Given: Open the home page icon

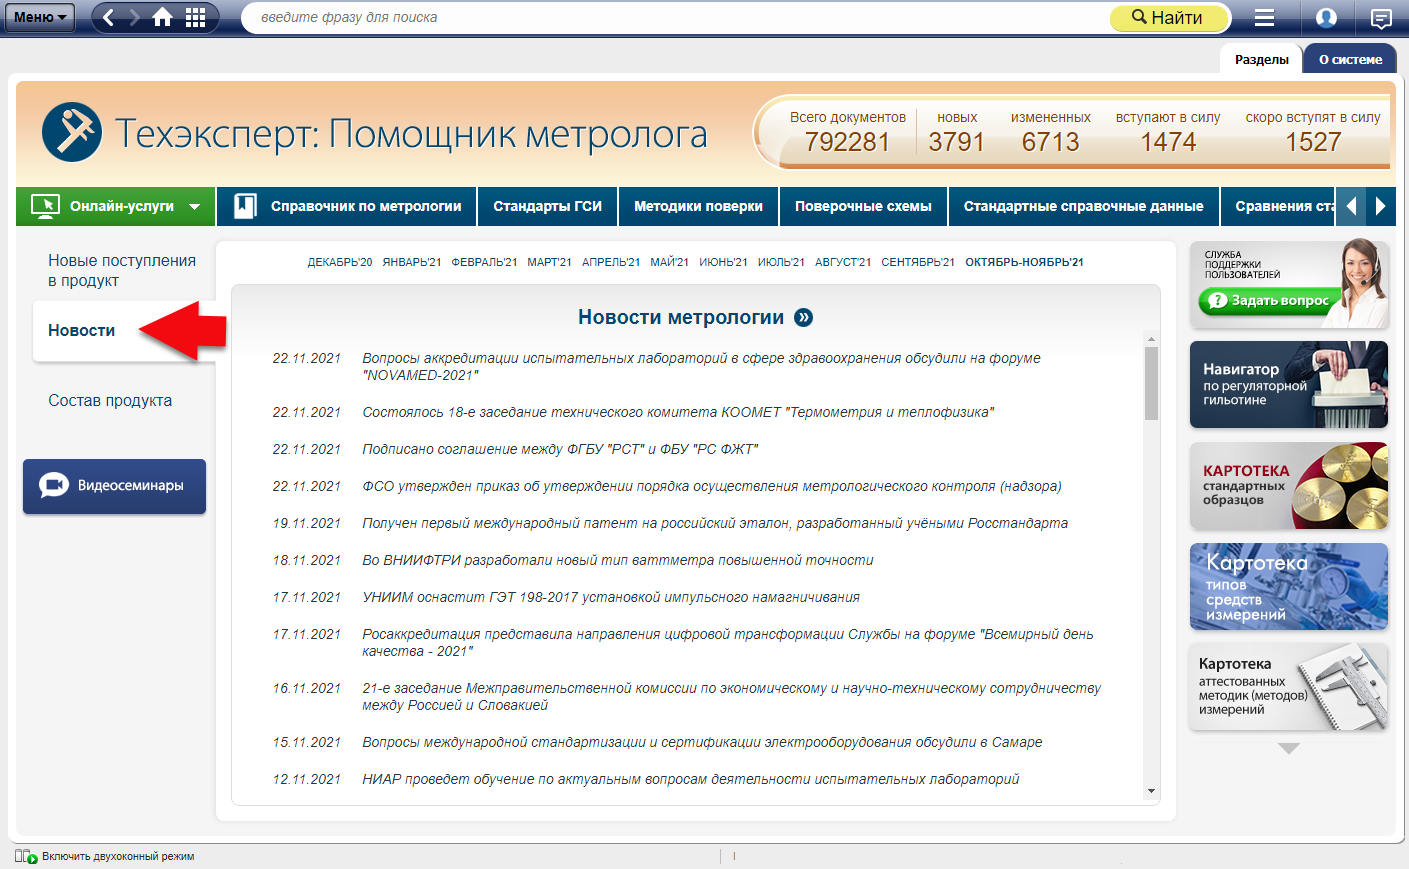Looking at the screenshot, I should (x=163, y=17).
